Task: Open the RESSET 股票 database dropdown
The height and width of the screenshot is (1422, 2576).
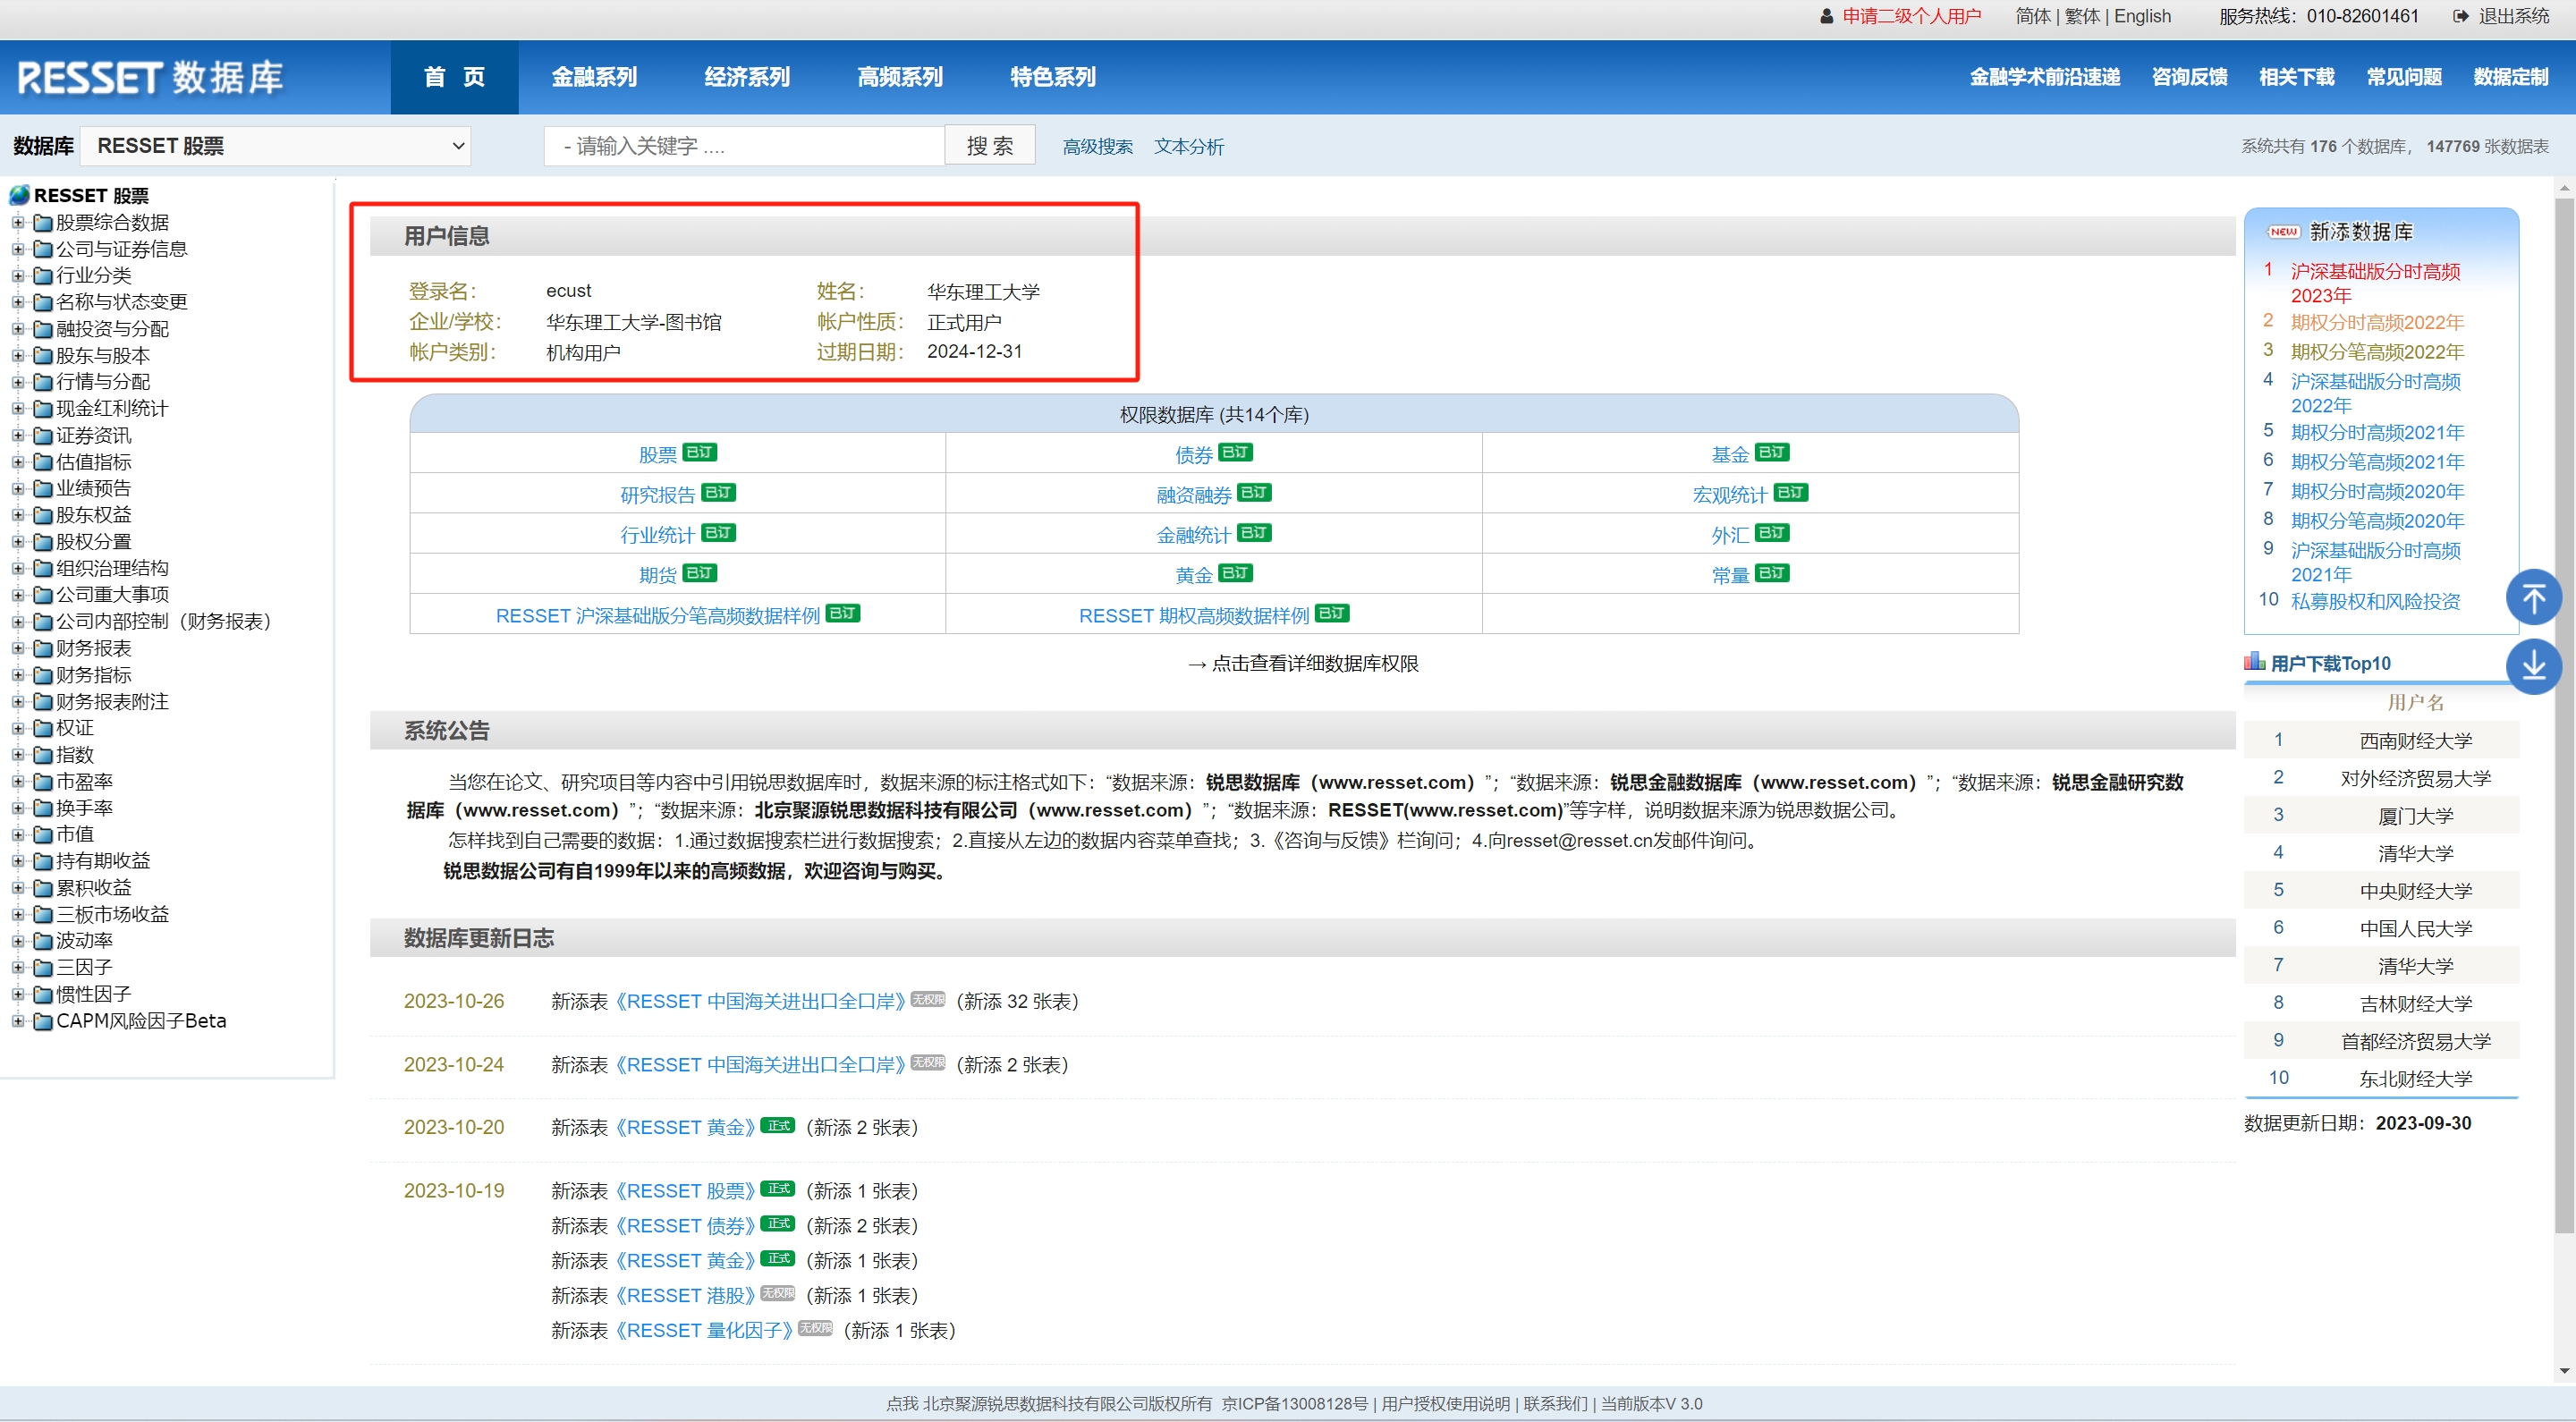Action: tap(276, 146)
